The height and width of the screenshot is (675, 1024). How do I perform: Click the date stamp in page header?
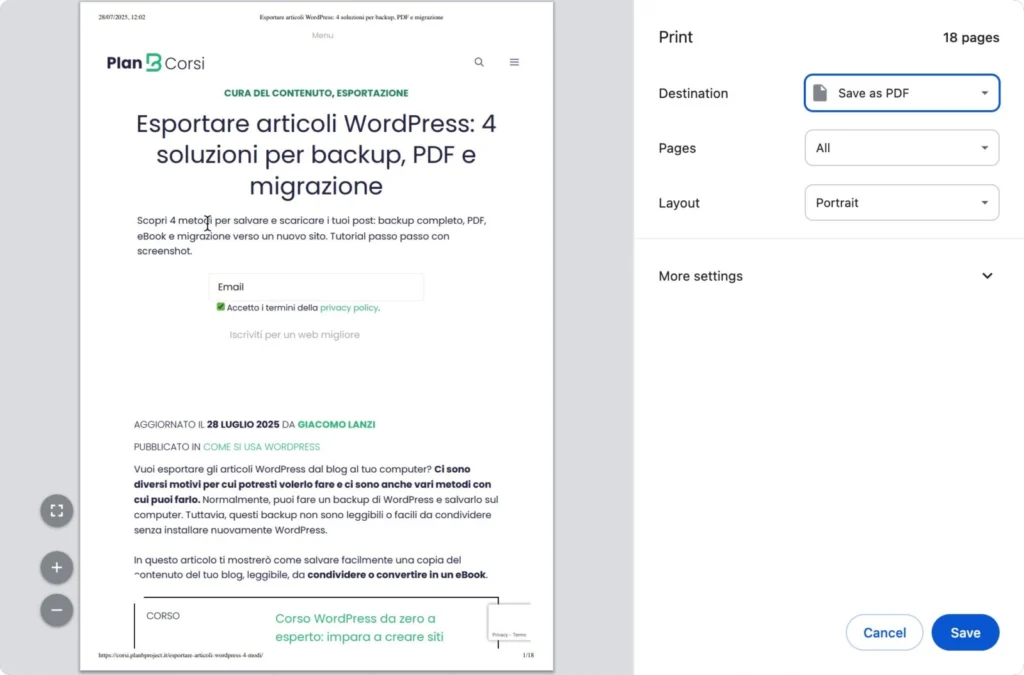click(x=122, y=17)
